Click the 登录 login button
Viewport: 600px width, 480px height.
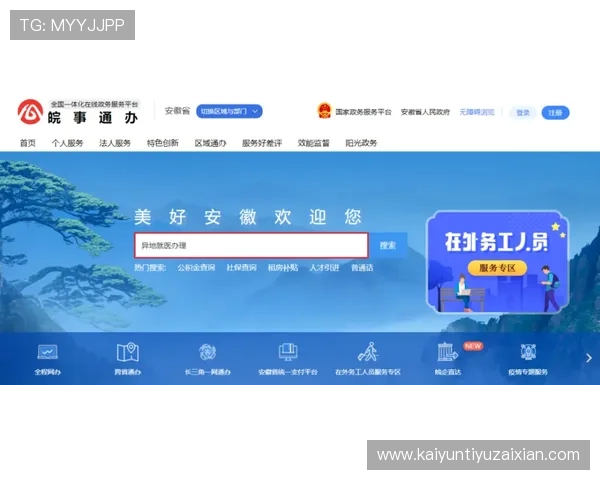pyautogui.click(x=523, y=113)
